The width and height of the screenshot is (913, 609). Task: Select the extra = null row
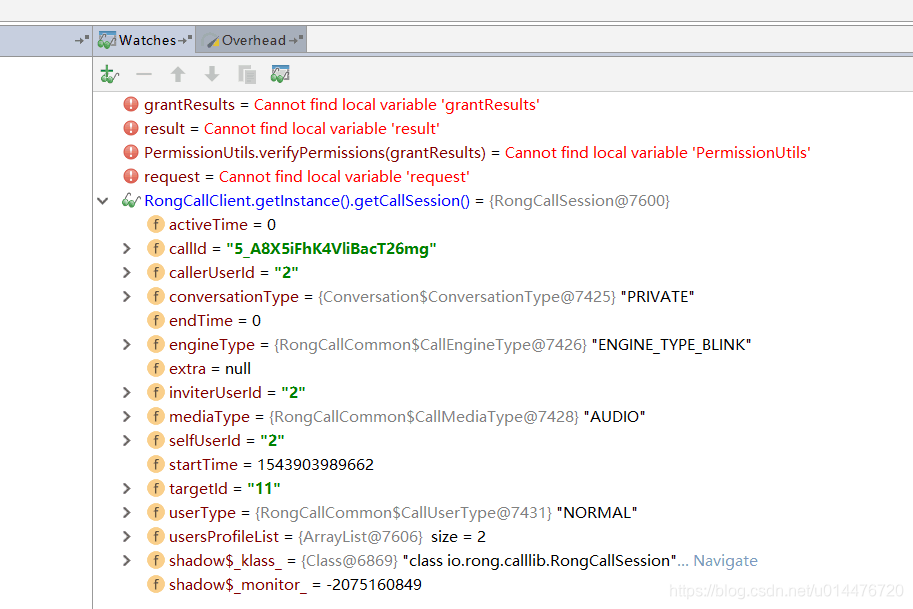(210, 369)
